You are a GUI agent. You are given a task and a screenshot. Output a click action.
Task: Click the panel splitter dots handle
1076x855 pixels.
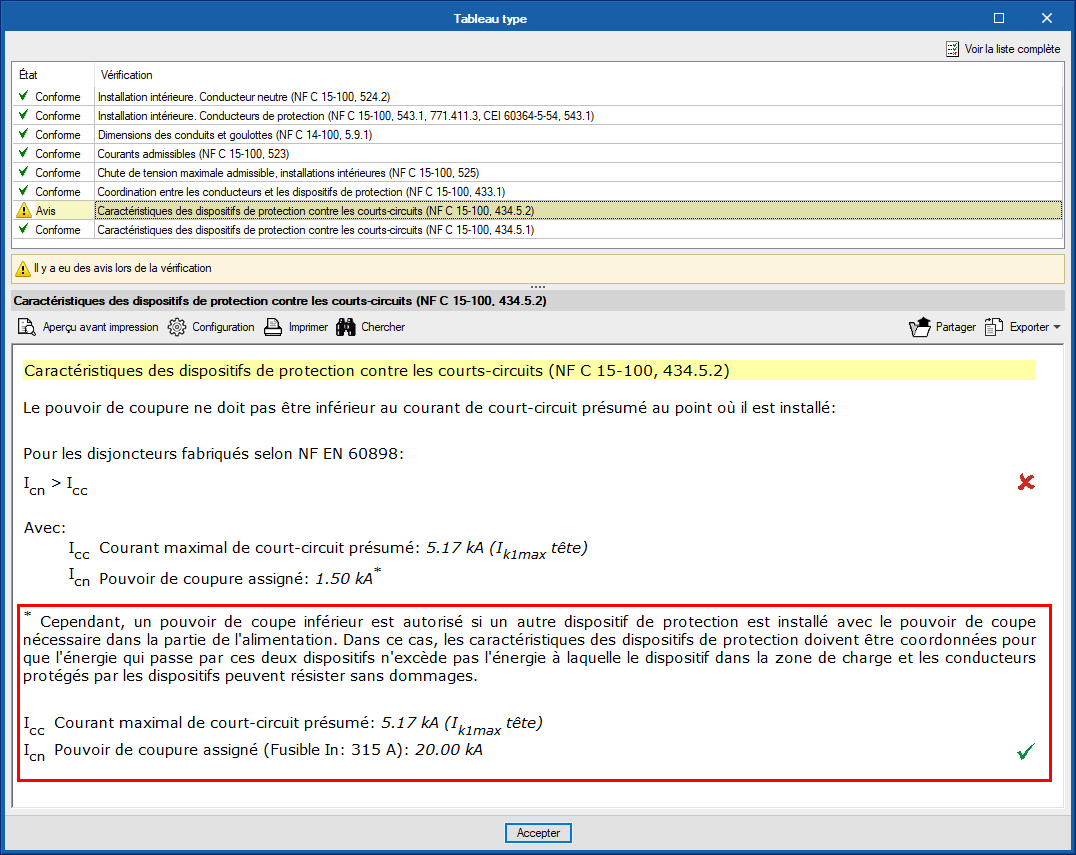(538, 287)
